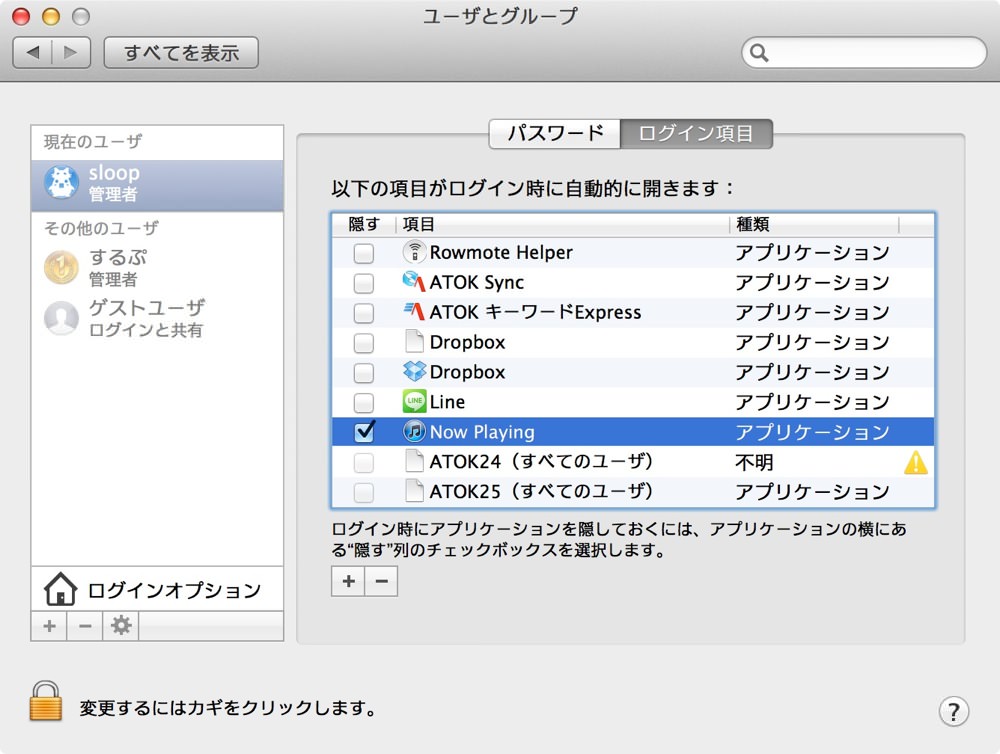Click into the search field
1000x754 pixels.
coord(864,52)
